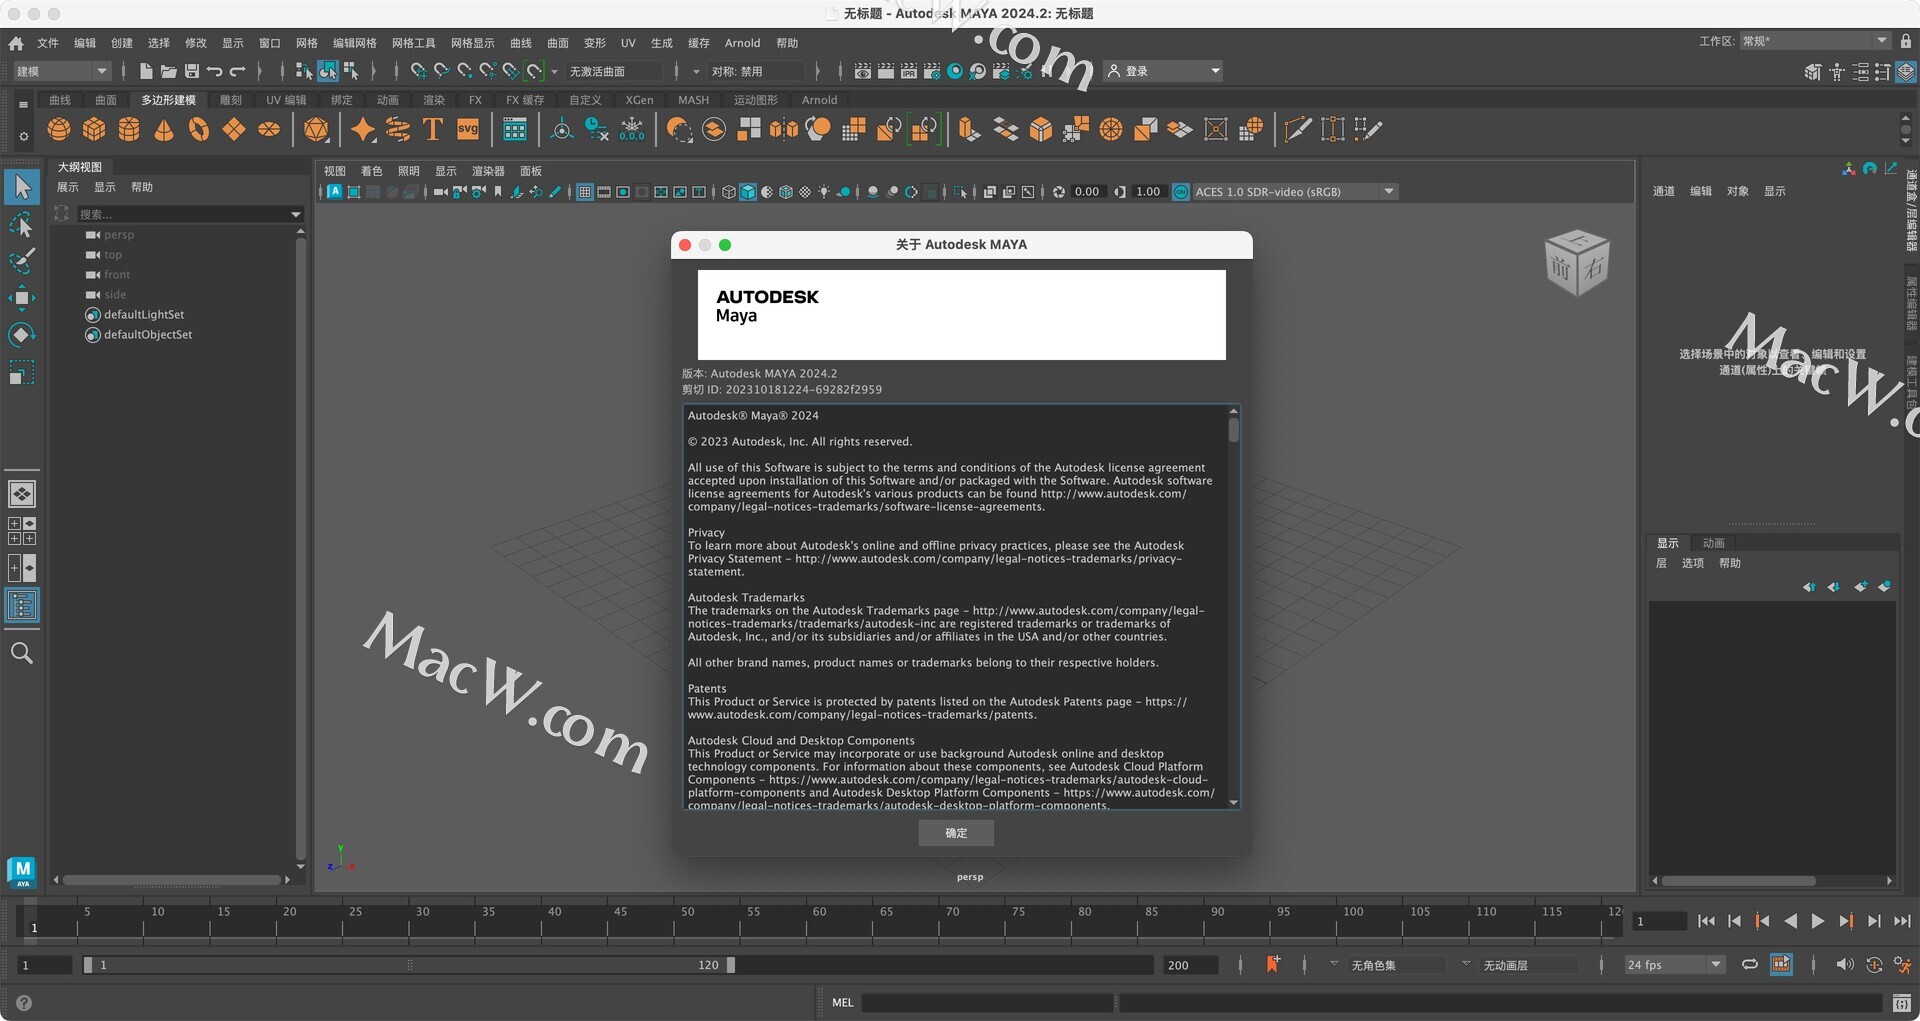Open the script editor icon
Image resolution: width=1920 pixels, height=1021 pixels.
coord(1902,1002)
